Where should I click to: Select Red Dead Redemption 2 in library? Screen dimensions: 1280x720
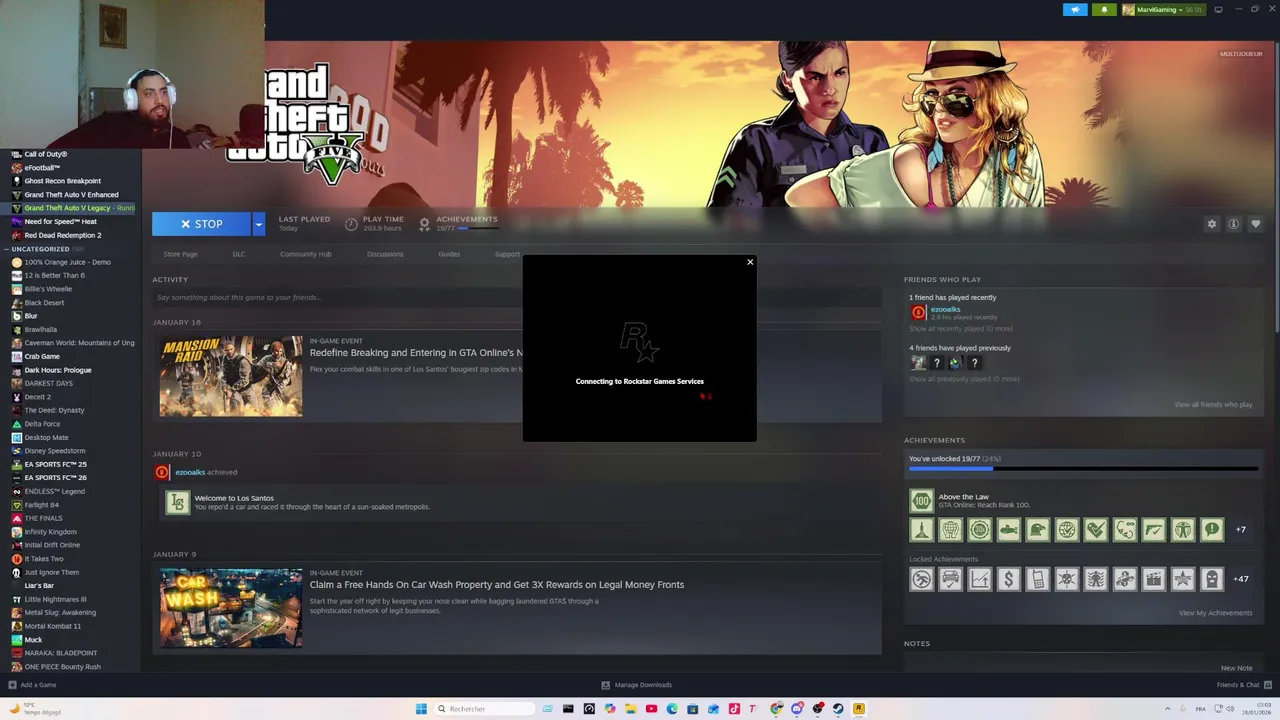(63, 235)
